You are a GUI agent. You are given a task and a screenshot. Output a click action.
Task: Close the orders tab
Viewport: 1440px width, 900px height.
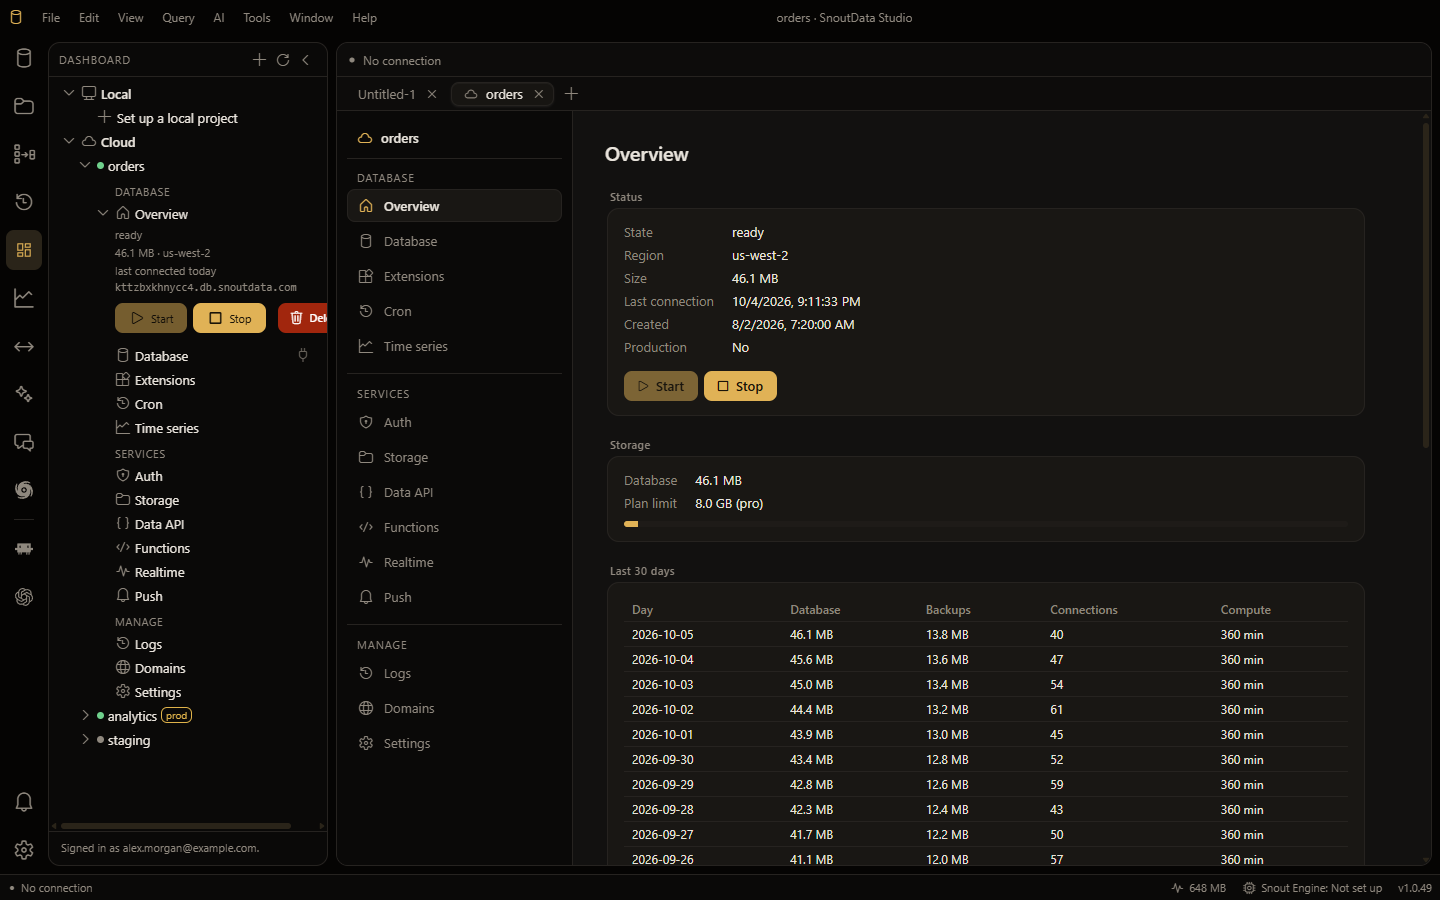[x=539, y=94]
